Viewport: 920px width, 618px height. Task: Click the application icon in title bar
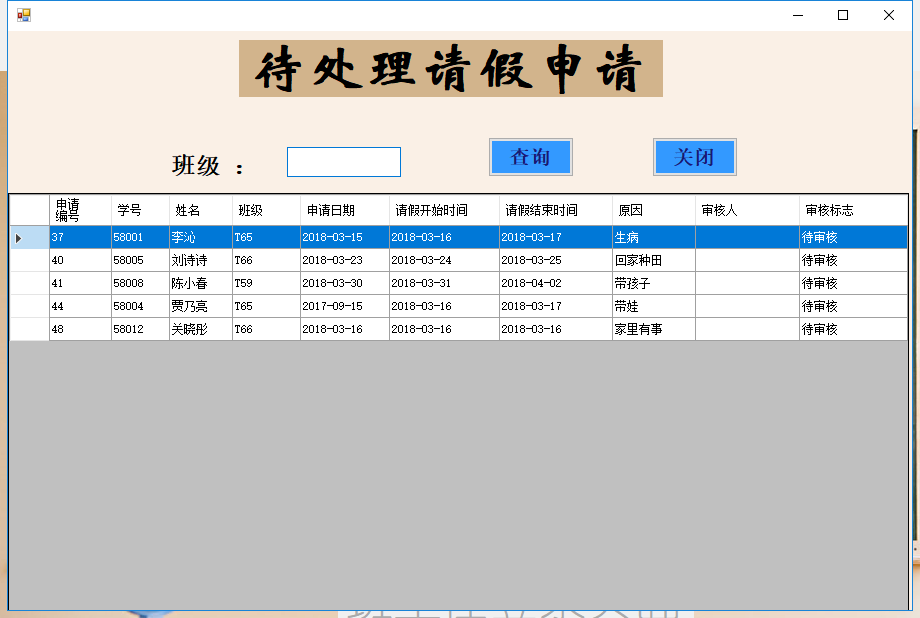point(23,15)
